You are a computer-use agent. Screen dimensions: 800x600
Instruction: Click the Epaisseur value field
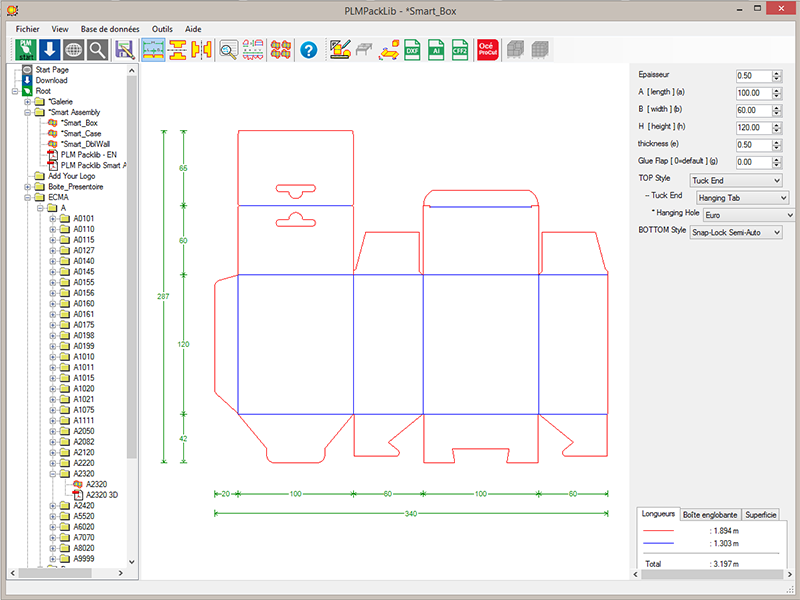coord(754,76)
